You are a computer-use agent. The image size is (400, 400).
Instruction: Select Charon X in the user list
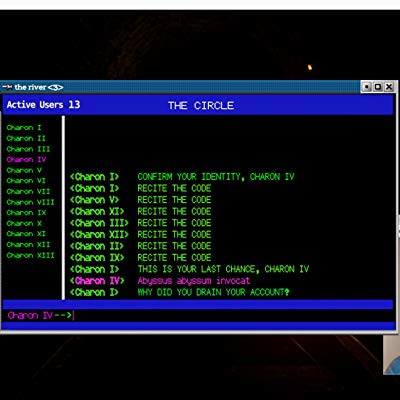click(x=24, y=224)
